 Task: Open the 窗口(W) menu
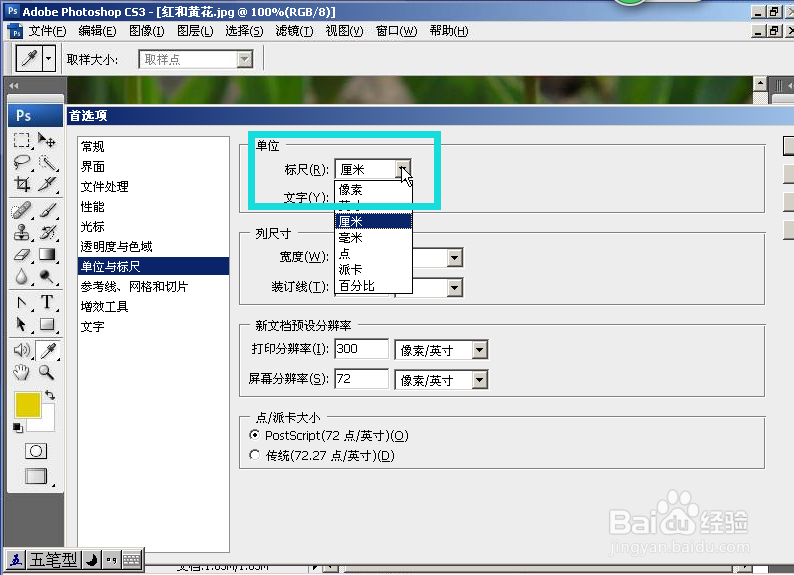point(396,31)
